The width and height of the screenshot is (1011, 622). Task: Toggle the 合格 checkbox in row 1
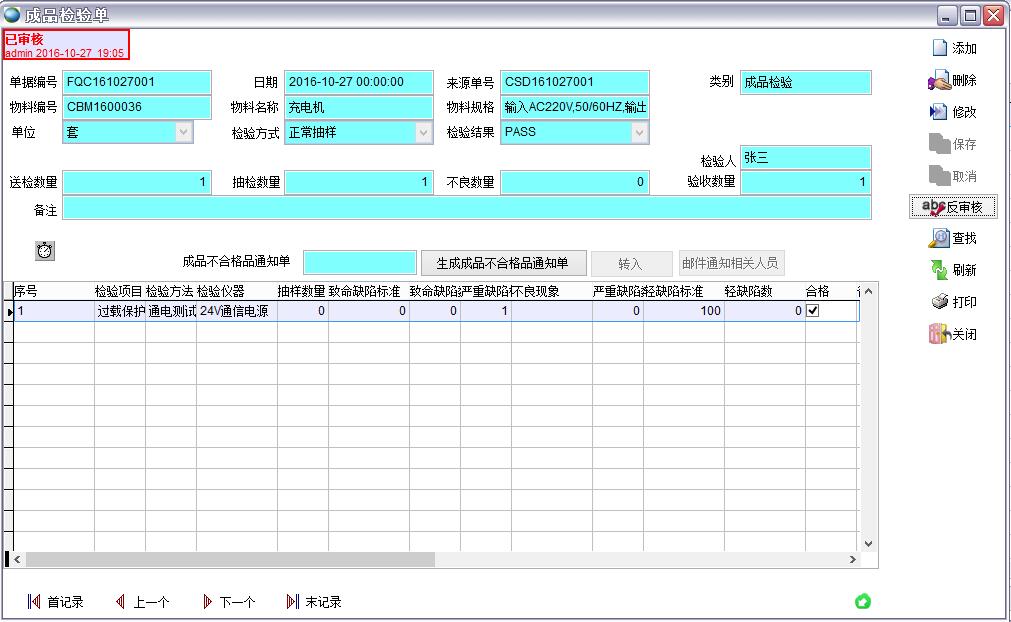(813, 311)
